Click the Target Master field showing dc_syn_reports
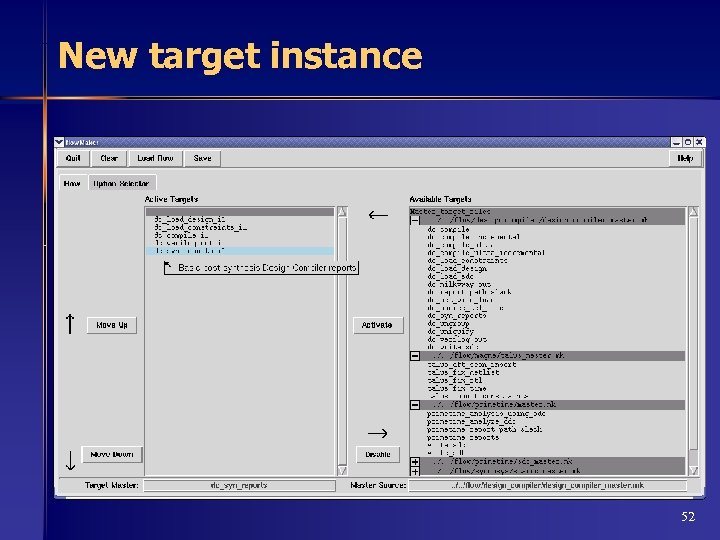 point(239,485)
